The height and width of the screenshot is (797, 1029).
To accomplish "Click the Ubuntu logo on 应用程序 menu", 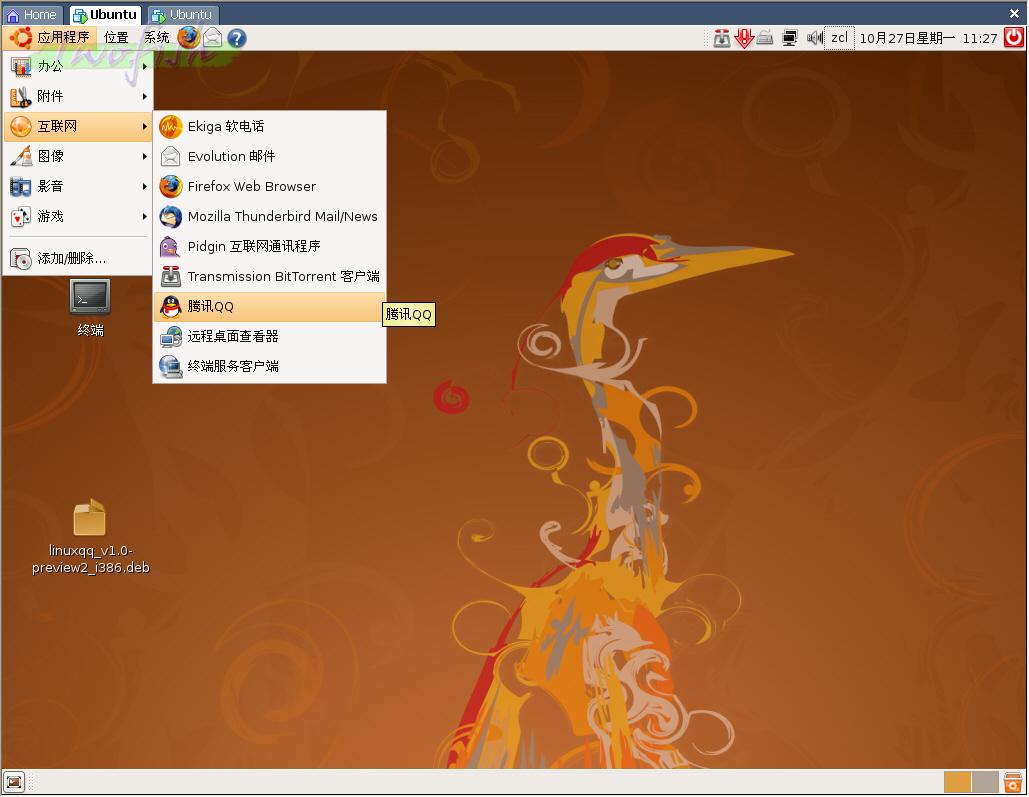I will coord(20,37).
